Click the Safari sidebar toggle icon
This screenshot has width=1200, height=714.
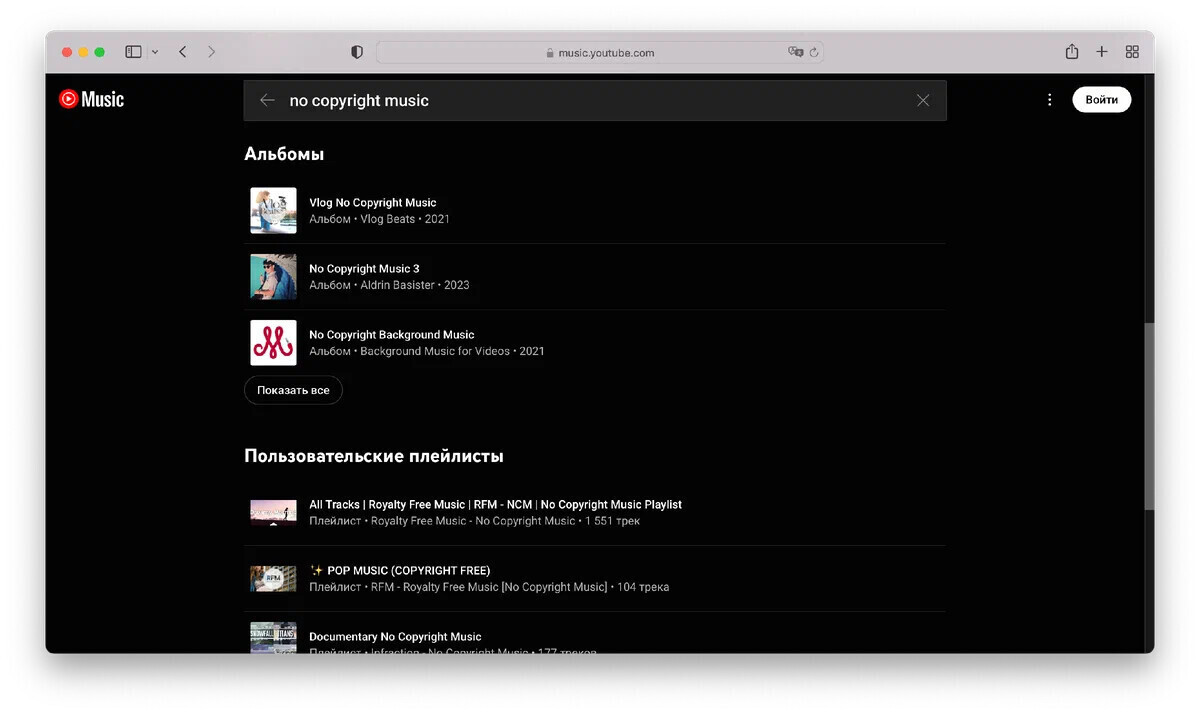coord(133,52)
